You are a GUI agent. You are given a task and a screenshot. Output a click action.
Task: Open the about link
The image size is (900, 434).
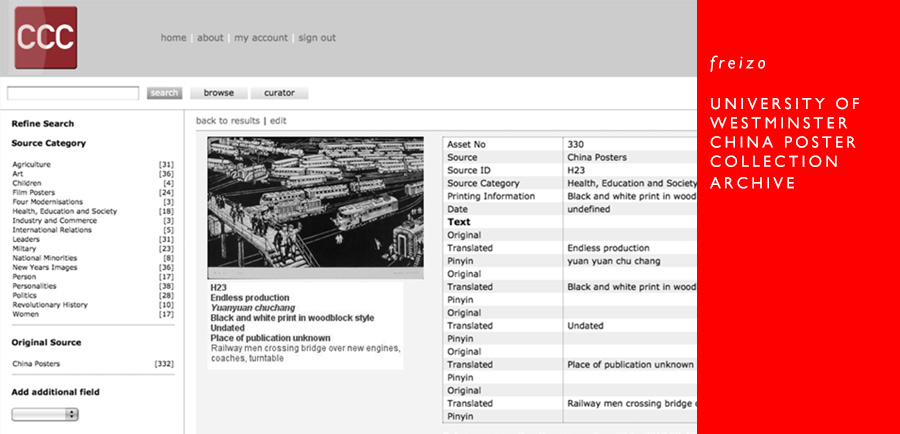click(x=210, y=38)
